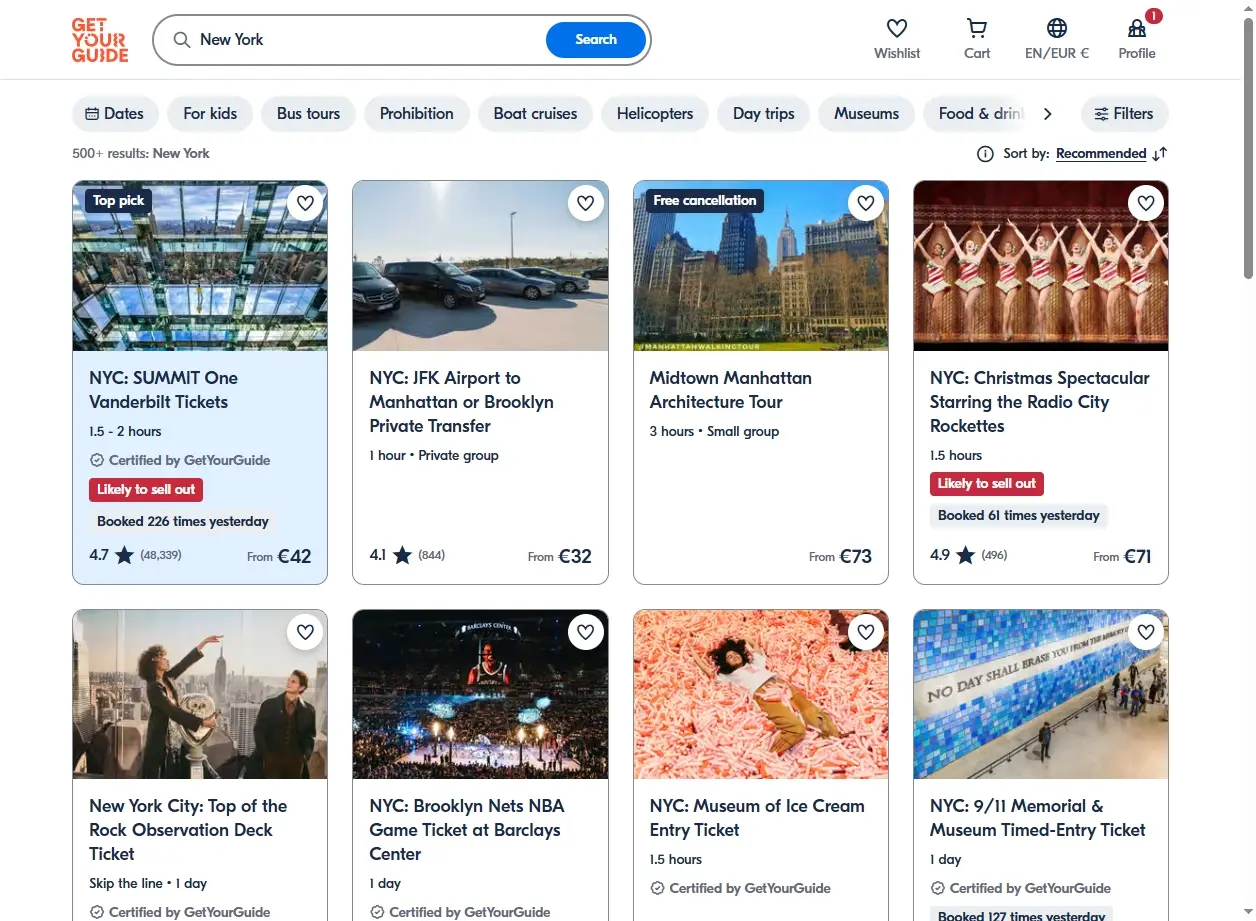Select the Museums filter chip
This screenshot has height=921, width=1256.
tap(867, 114)
